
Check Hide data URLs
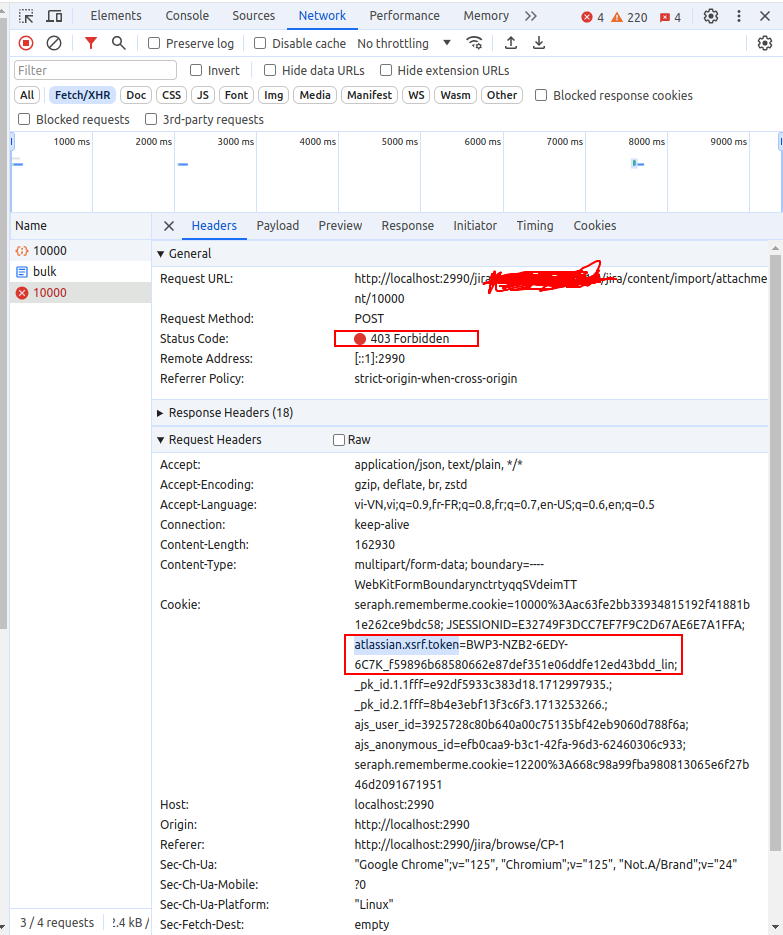(270, 70)
